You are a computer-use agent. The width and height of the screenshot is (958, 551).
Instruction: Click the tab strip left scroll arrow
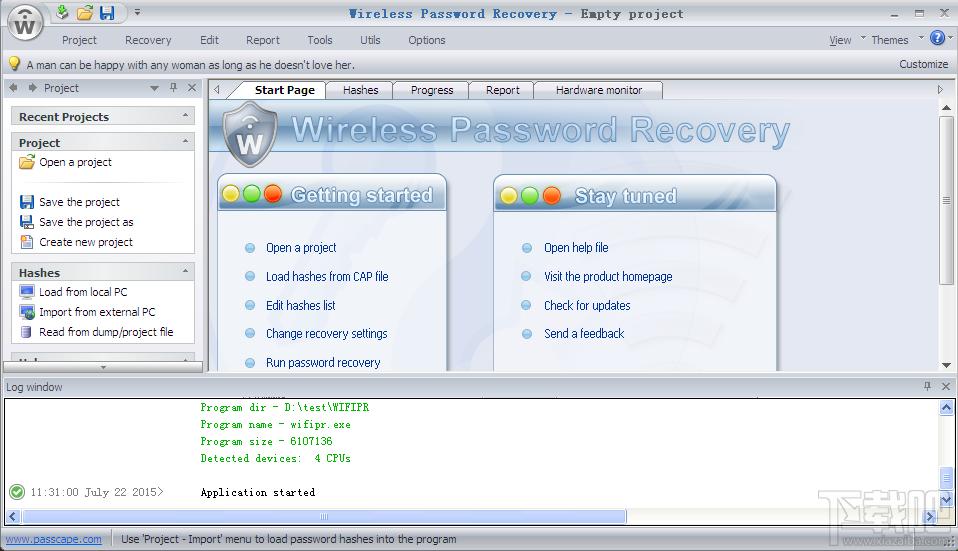tap(217, 90)
